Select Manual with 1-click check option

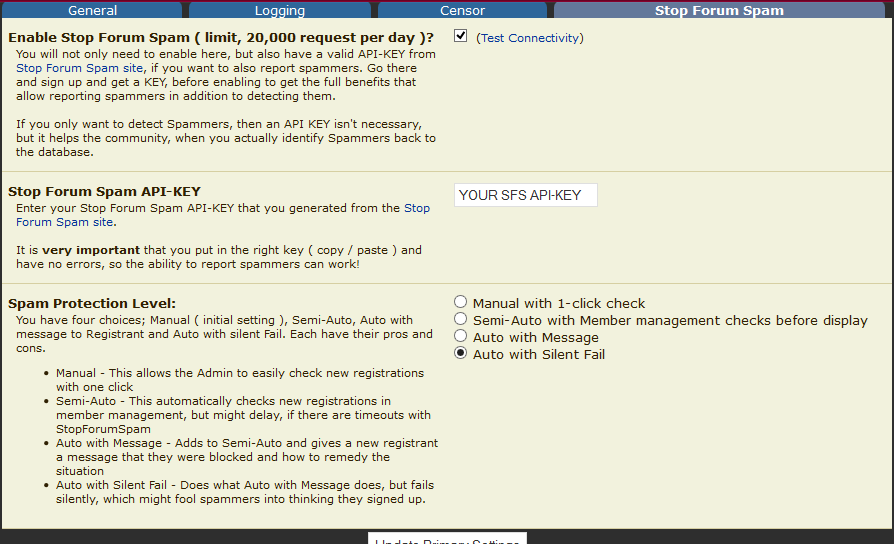point(460,302)
